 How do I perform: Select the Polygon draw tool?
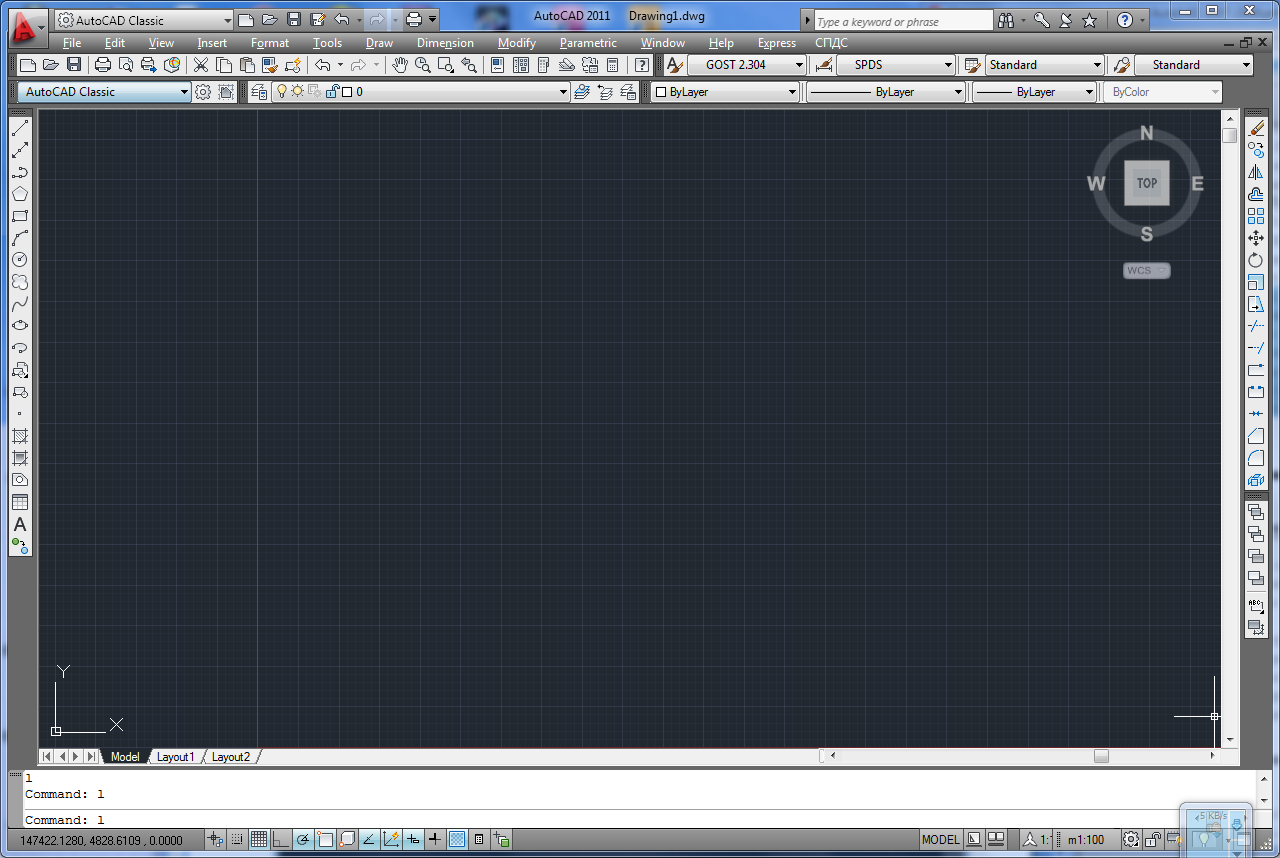(x=20, y=194)
